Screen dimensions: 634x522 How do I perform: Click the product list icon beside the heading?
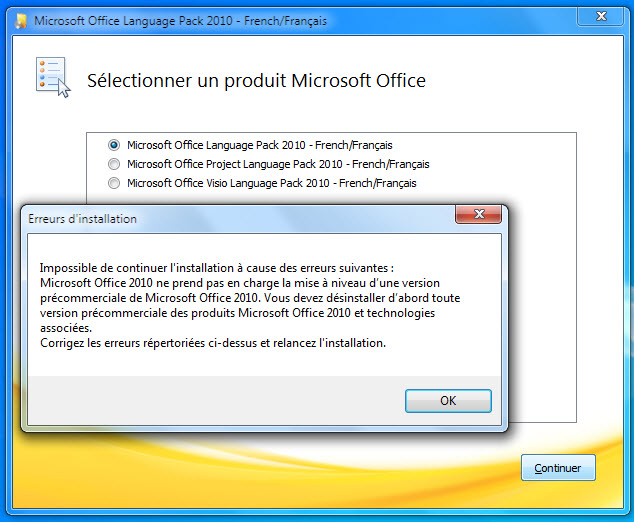point(53,77)
